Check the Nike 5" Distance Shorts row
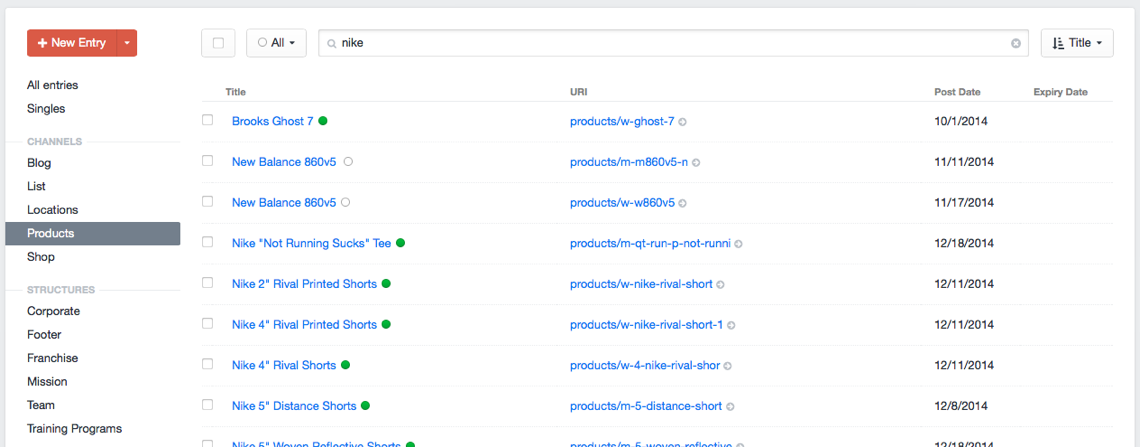Screen dimensions: 1140x447 pos(208,405)
